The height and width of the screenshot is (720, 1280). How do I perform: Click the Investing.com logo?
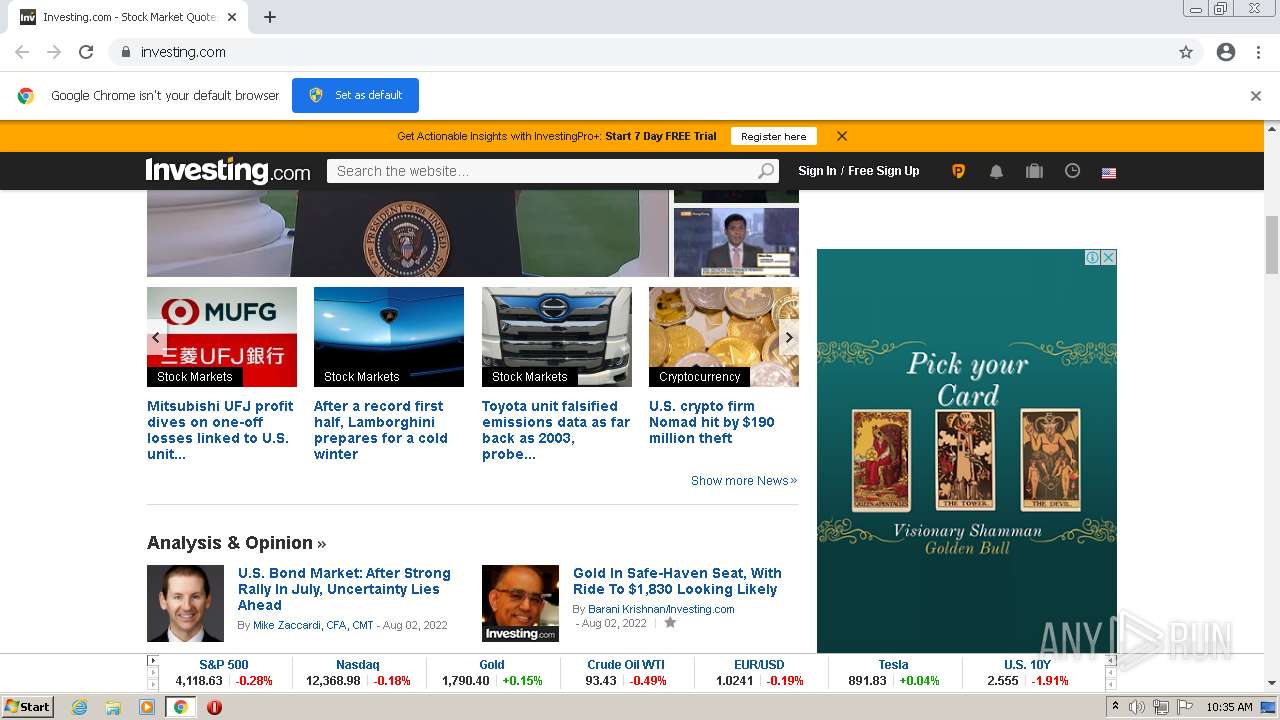coord(228,171)
